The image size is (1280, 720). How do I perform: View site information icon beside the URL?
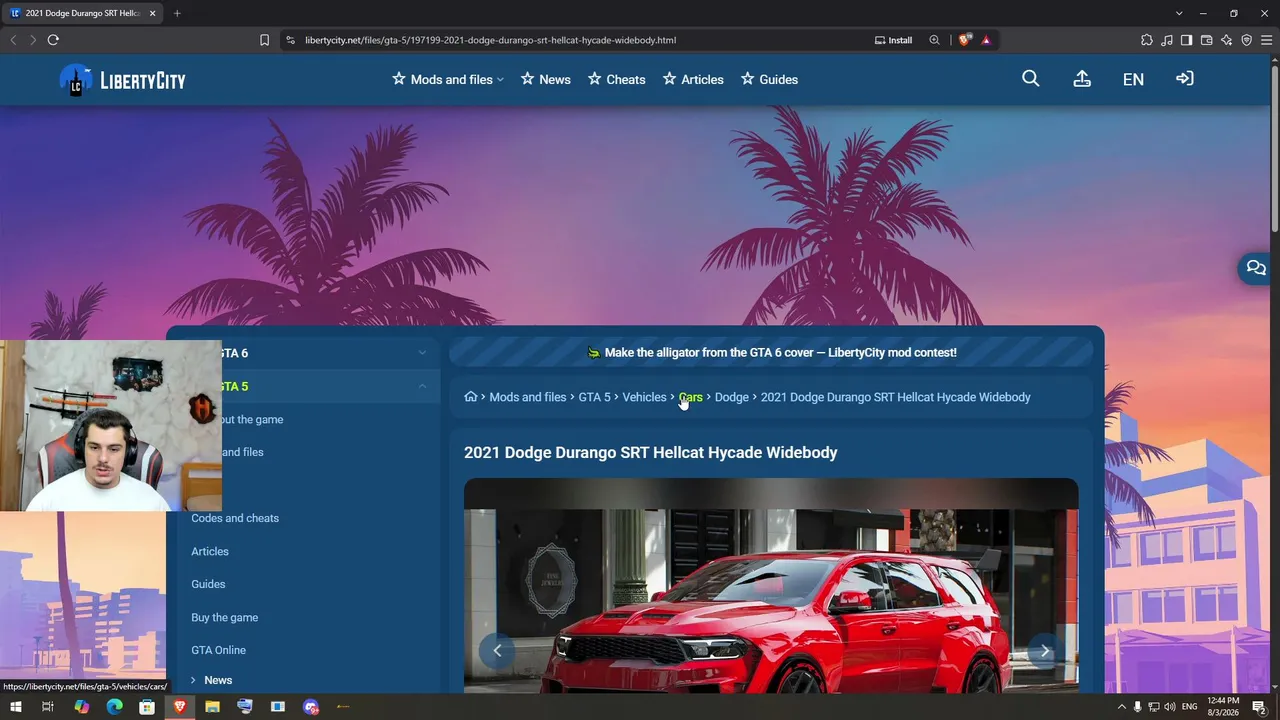pos(291,40)
